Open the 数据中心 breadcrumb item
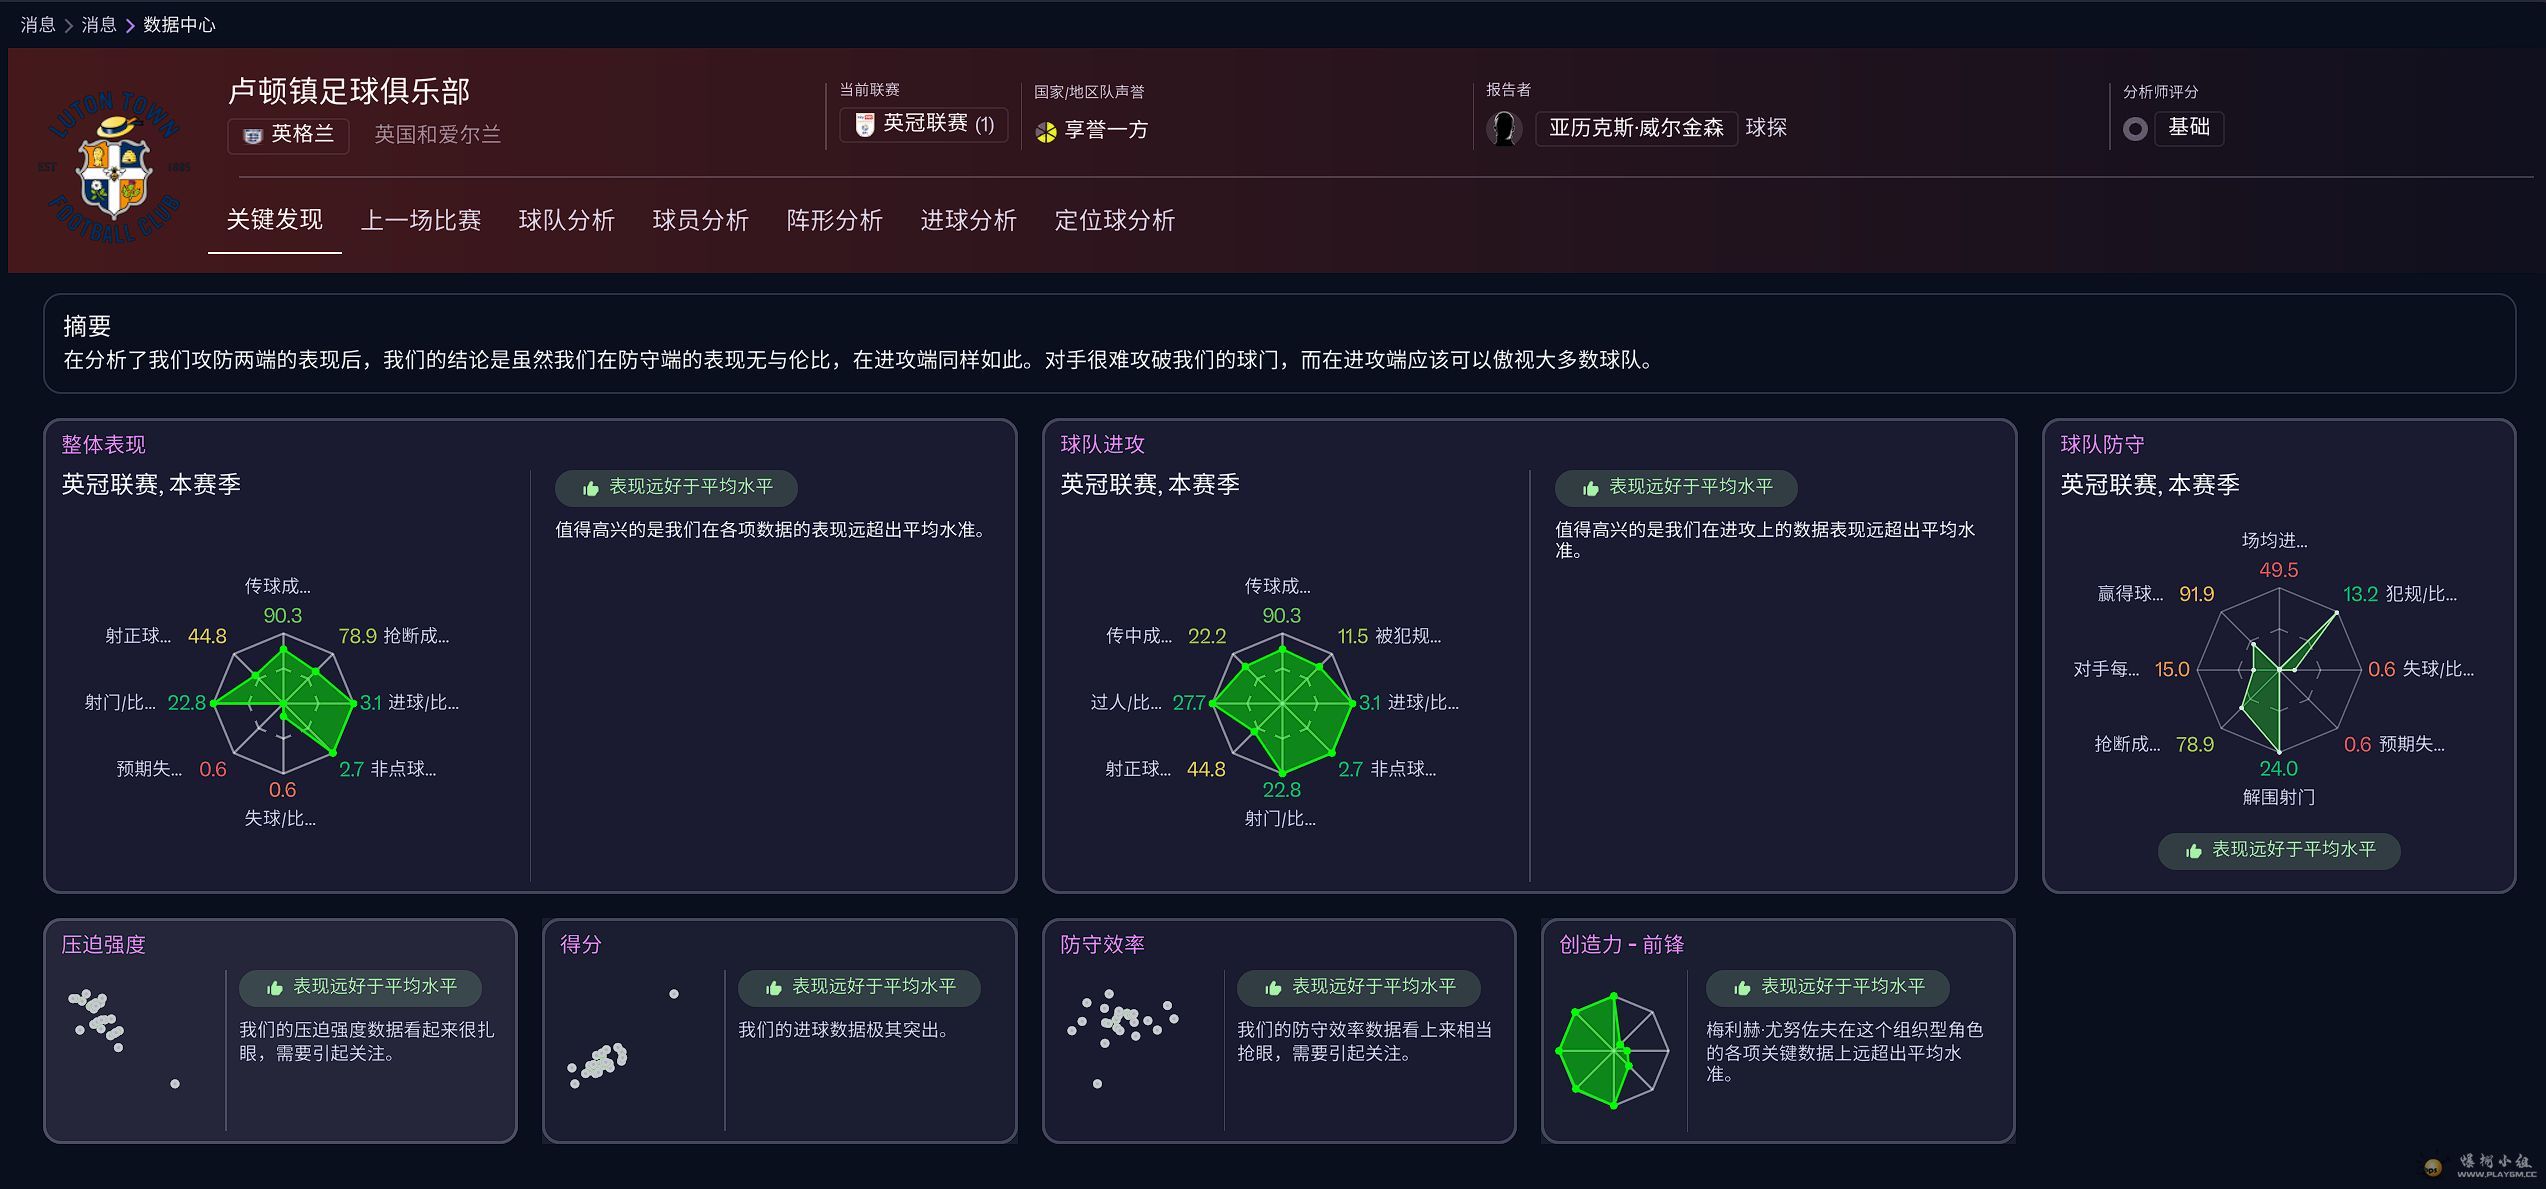The image size is (2546, 1189). (179, 25)
